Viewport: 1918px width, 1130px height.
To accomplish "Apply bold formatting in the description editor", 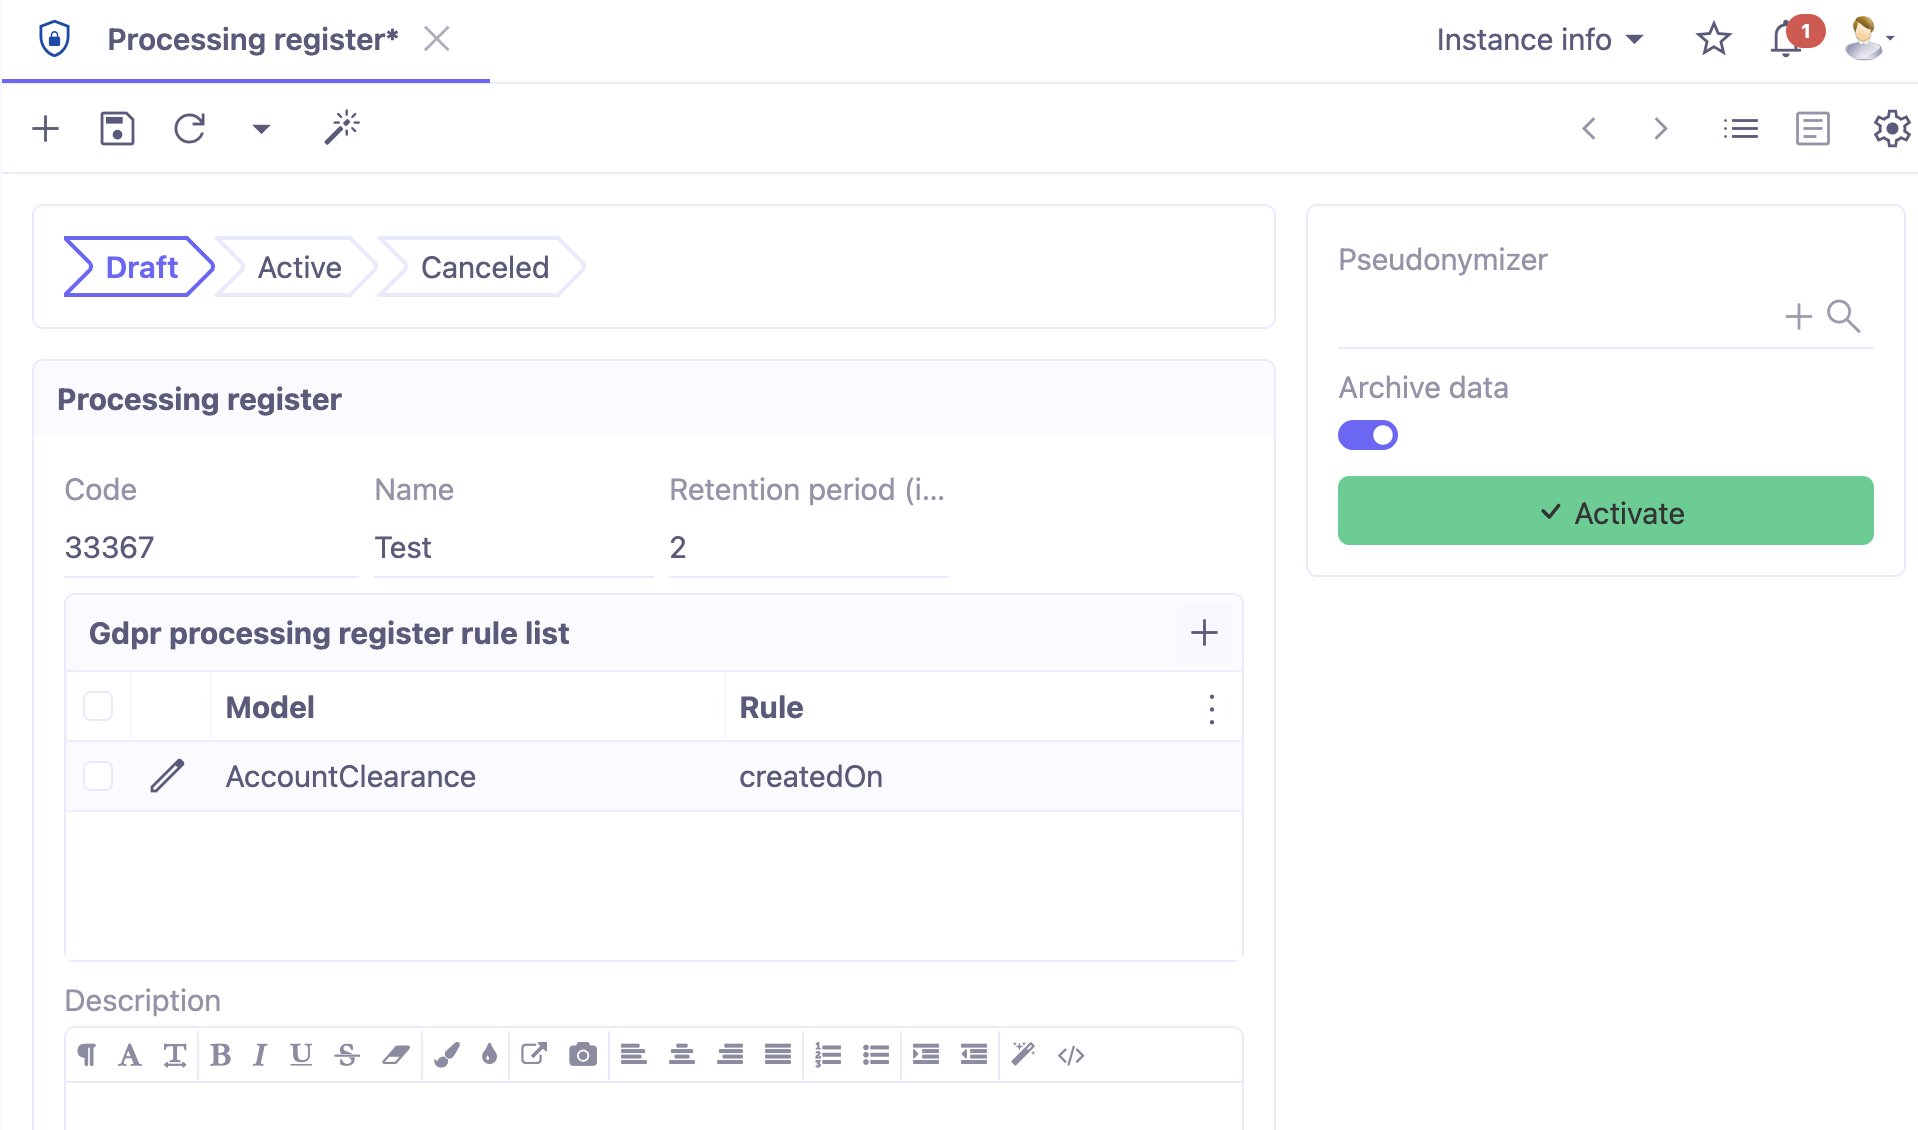I will (x=220, y=1054).
